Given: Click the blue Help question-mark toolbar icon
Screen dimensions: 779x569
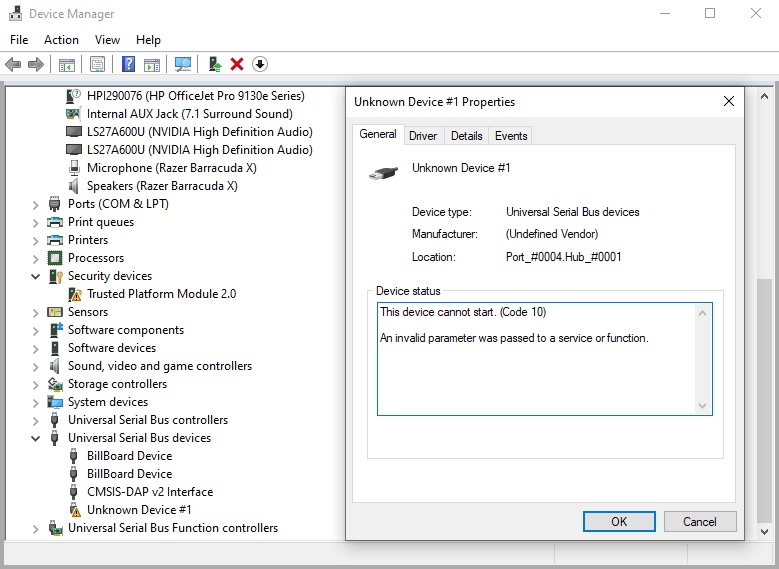Looking at the screenshot, I should (x=128, y=64).
